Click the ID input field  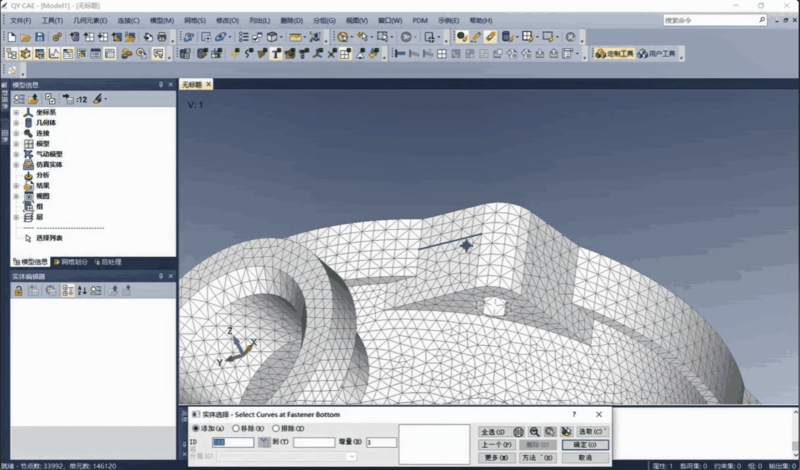232,442
